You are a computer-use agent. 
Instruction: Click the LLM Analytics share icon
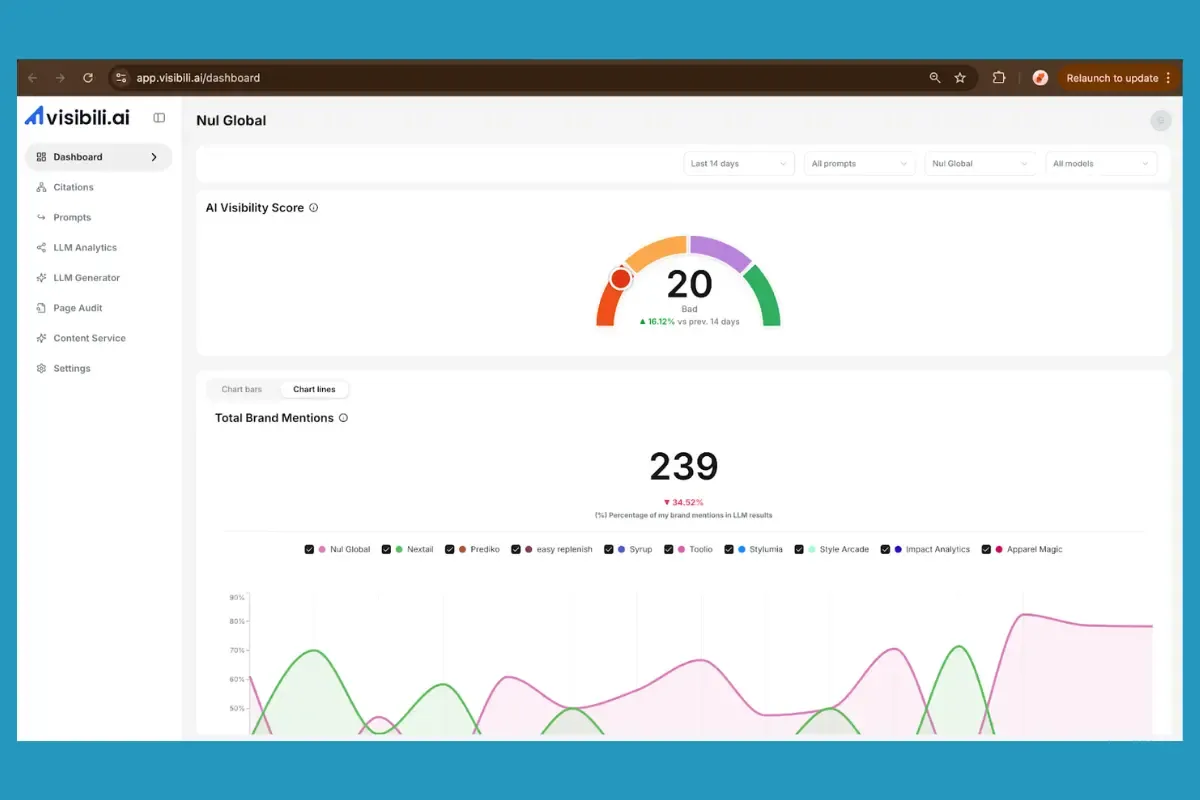click(41, 247)
